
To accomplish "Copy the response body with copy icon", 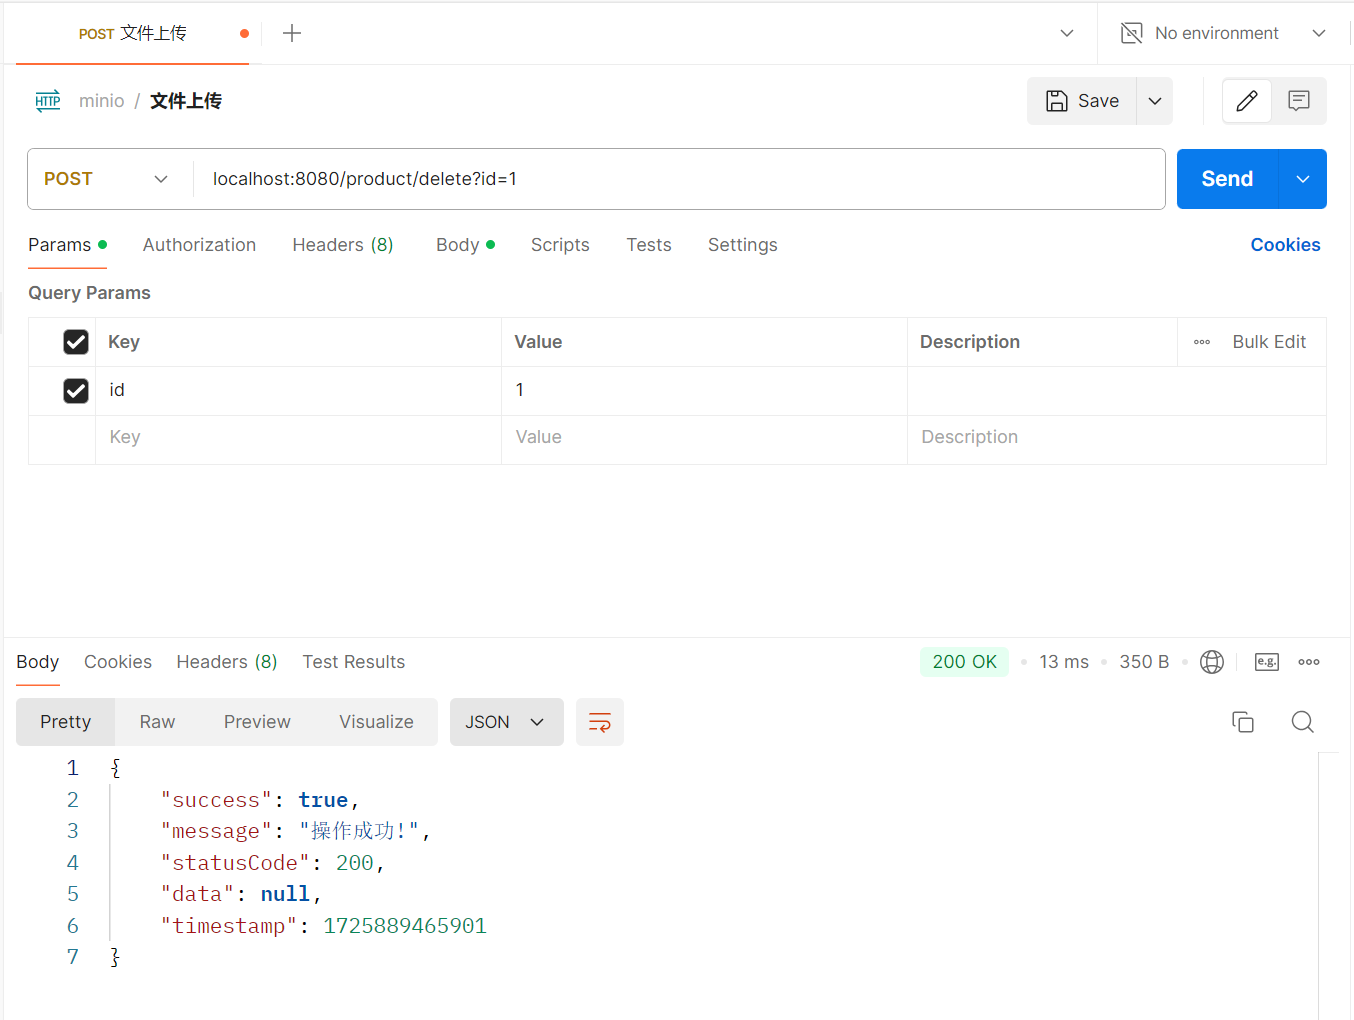I will point(1243,722).
